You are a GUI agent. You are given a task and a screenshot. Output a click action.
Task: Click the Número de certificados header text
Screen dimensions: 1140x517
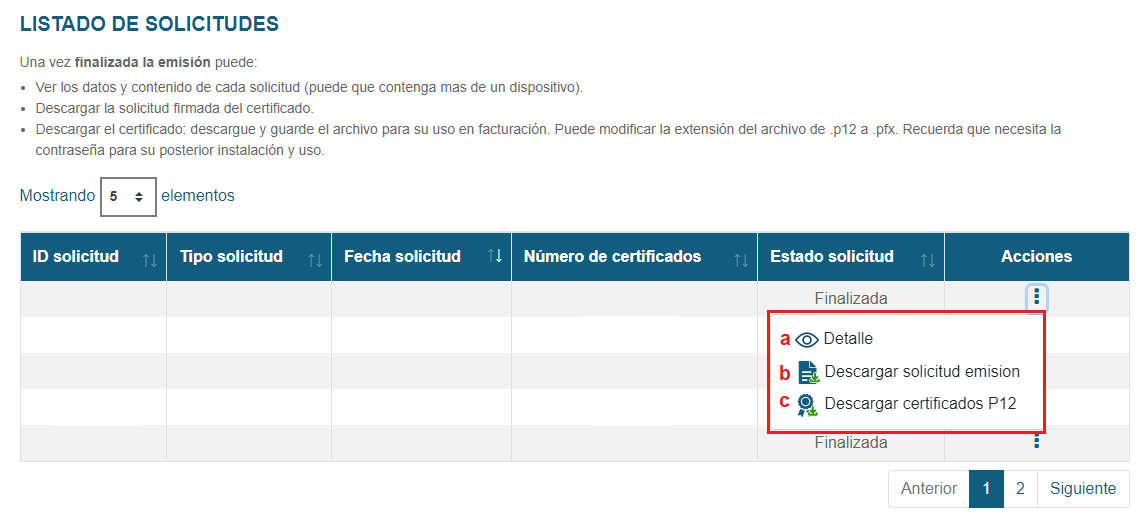click(x=612, y=257)
